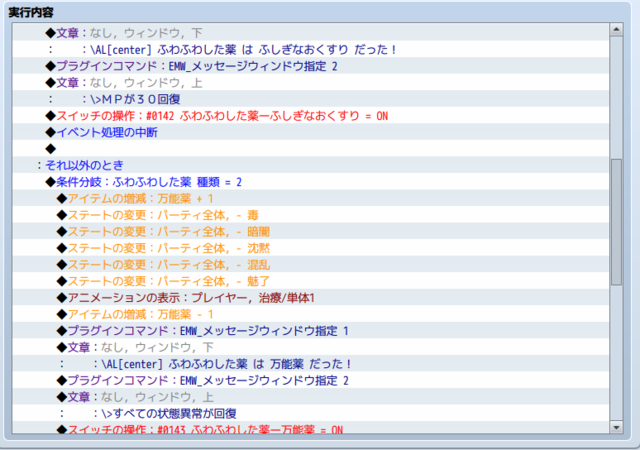Screen dimensions: 640x450
Task: Select the それ以外のとき branch row
Action: point(311,165)
